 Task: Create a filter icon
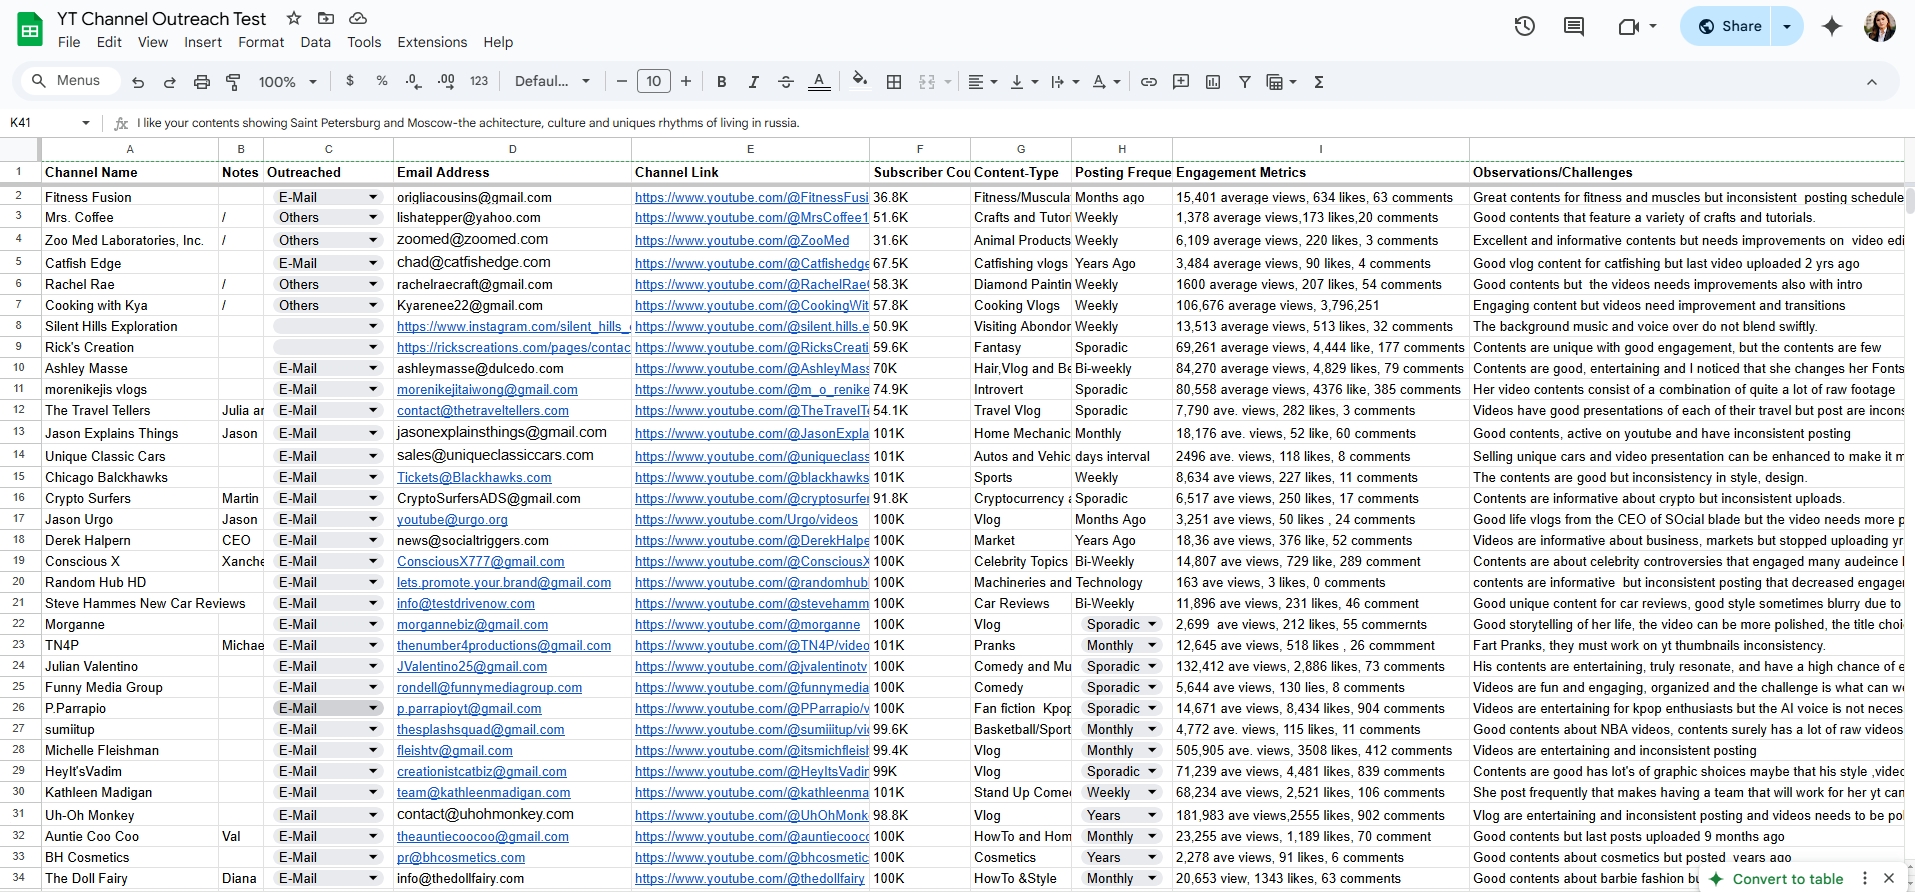click(1245, 82)
